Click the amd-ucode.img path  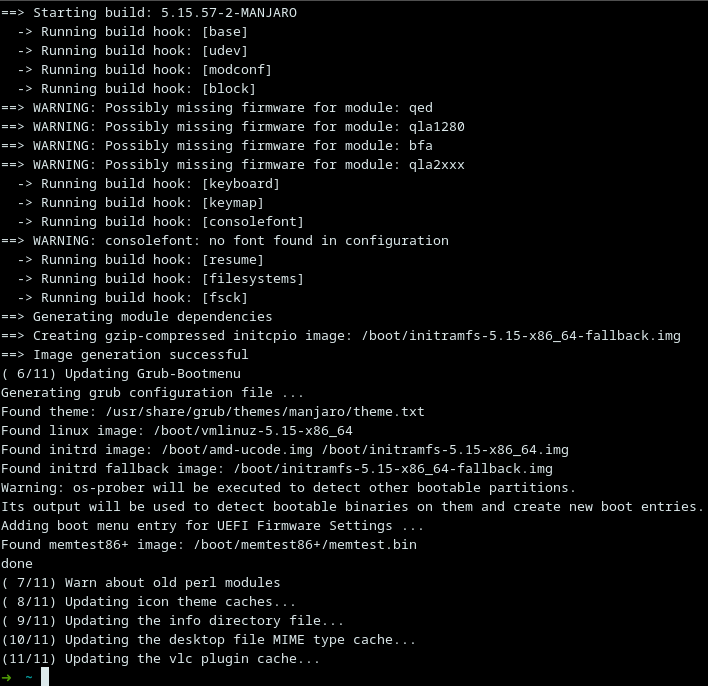(237, 450)
